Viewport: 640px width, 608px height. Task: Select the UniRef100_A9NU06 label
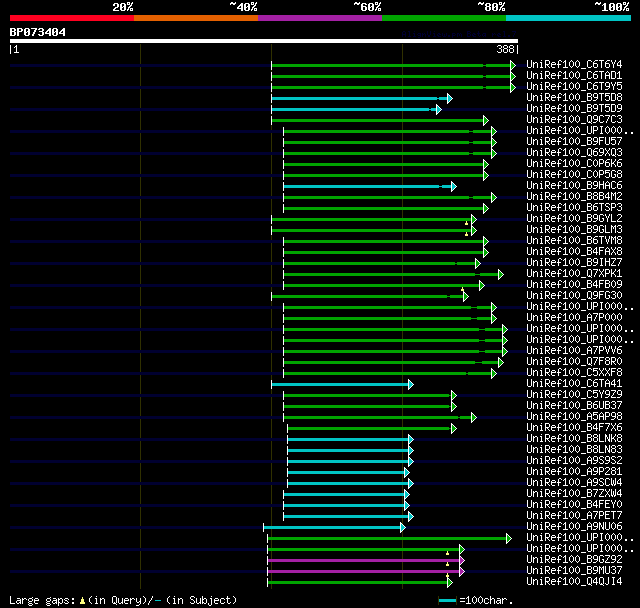574,527
